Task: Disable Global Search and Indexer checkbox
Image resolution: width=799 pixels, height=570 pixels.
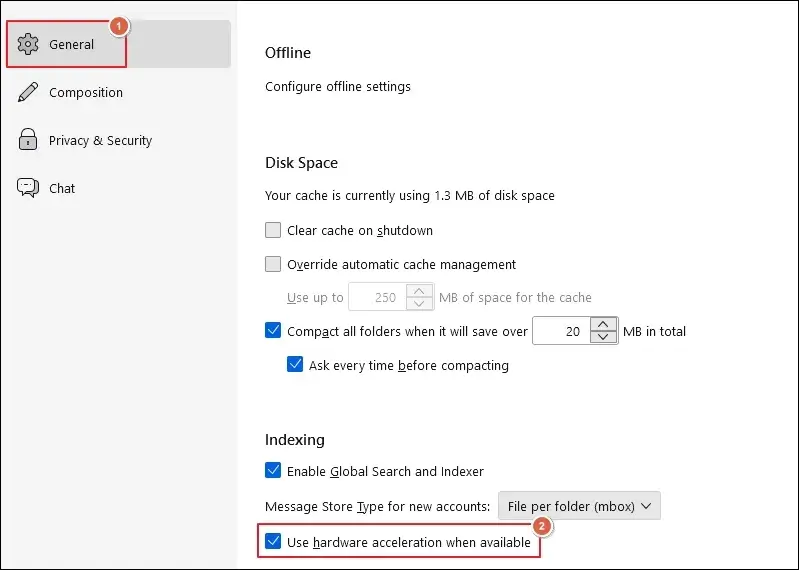Action: 273,470
